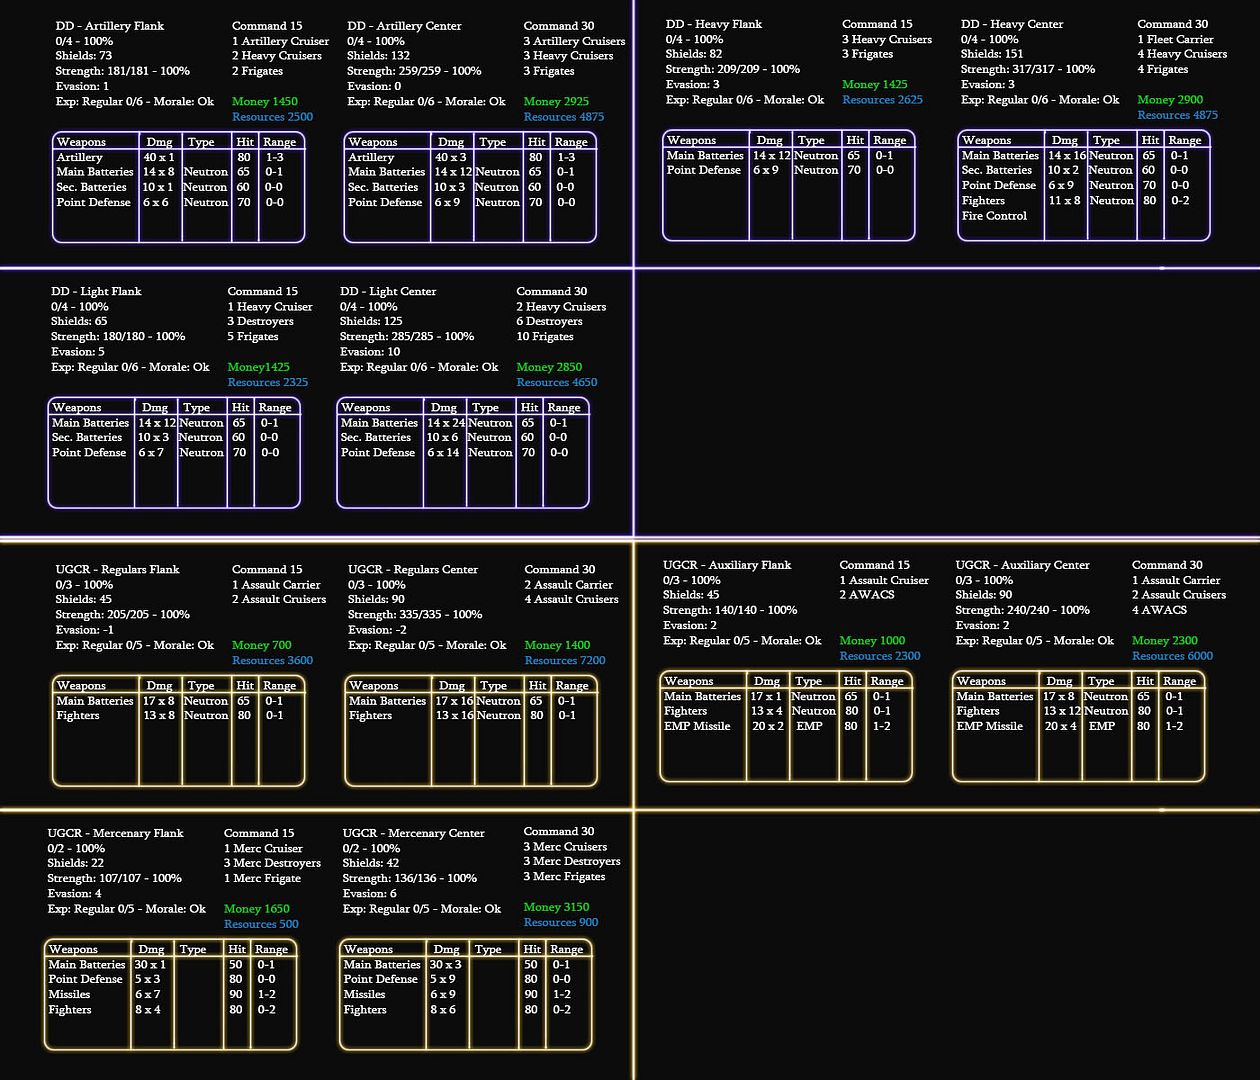
Task: Click Artillery row in Artillery Flank weapons table
Action: point(79,157)
